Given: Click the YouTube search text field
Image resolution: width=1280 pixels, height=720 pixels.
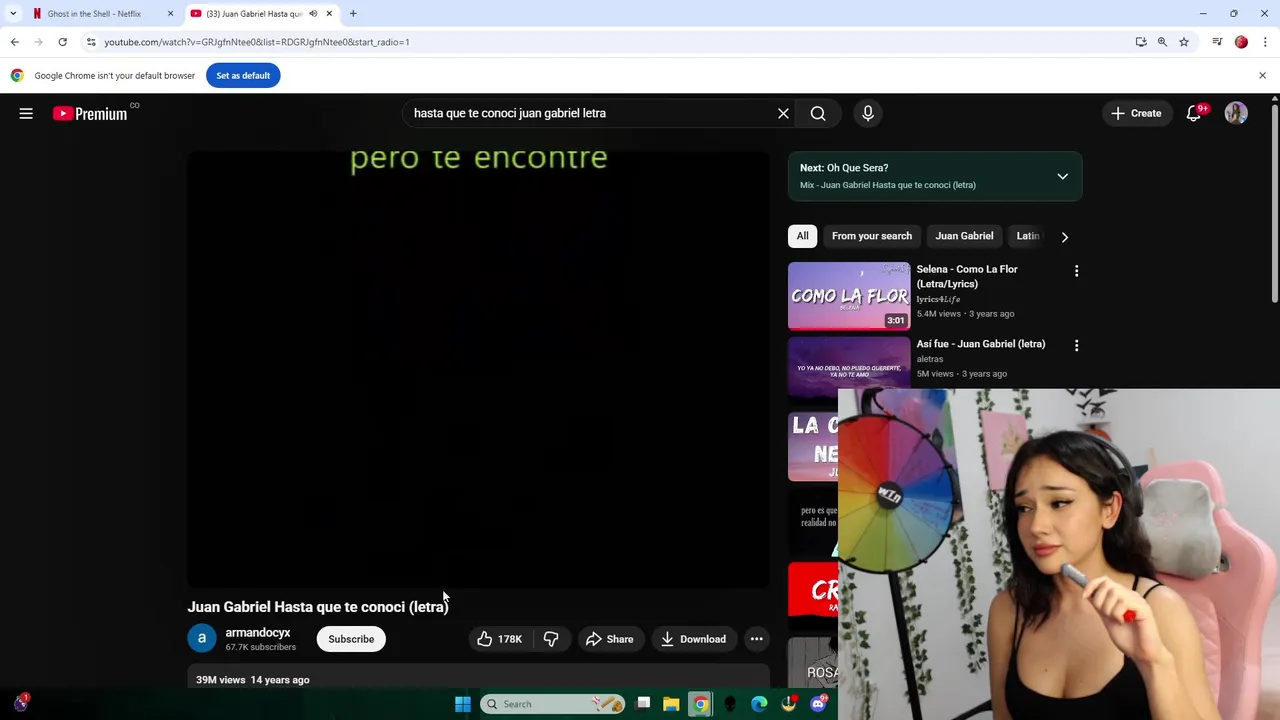Looking at the screenshot, I should point(590,113).
